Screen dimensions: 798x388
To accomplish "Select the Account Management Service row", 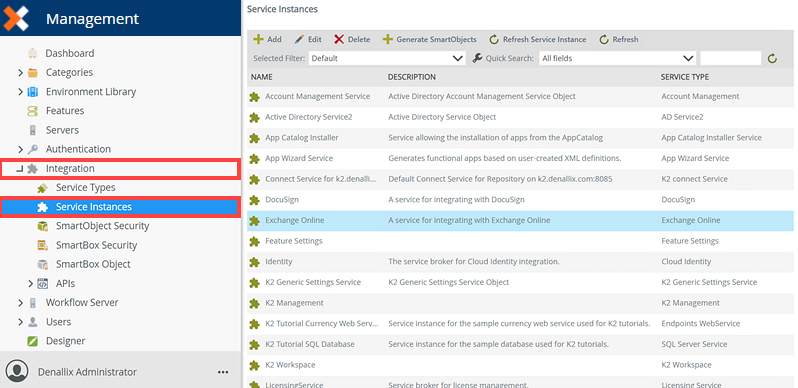I will 521,96.
